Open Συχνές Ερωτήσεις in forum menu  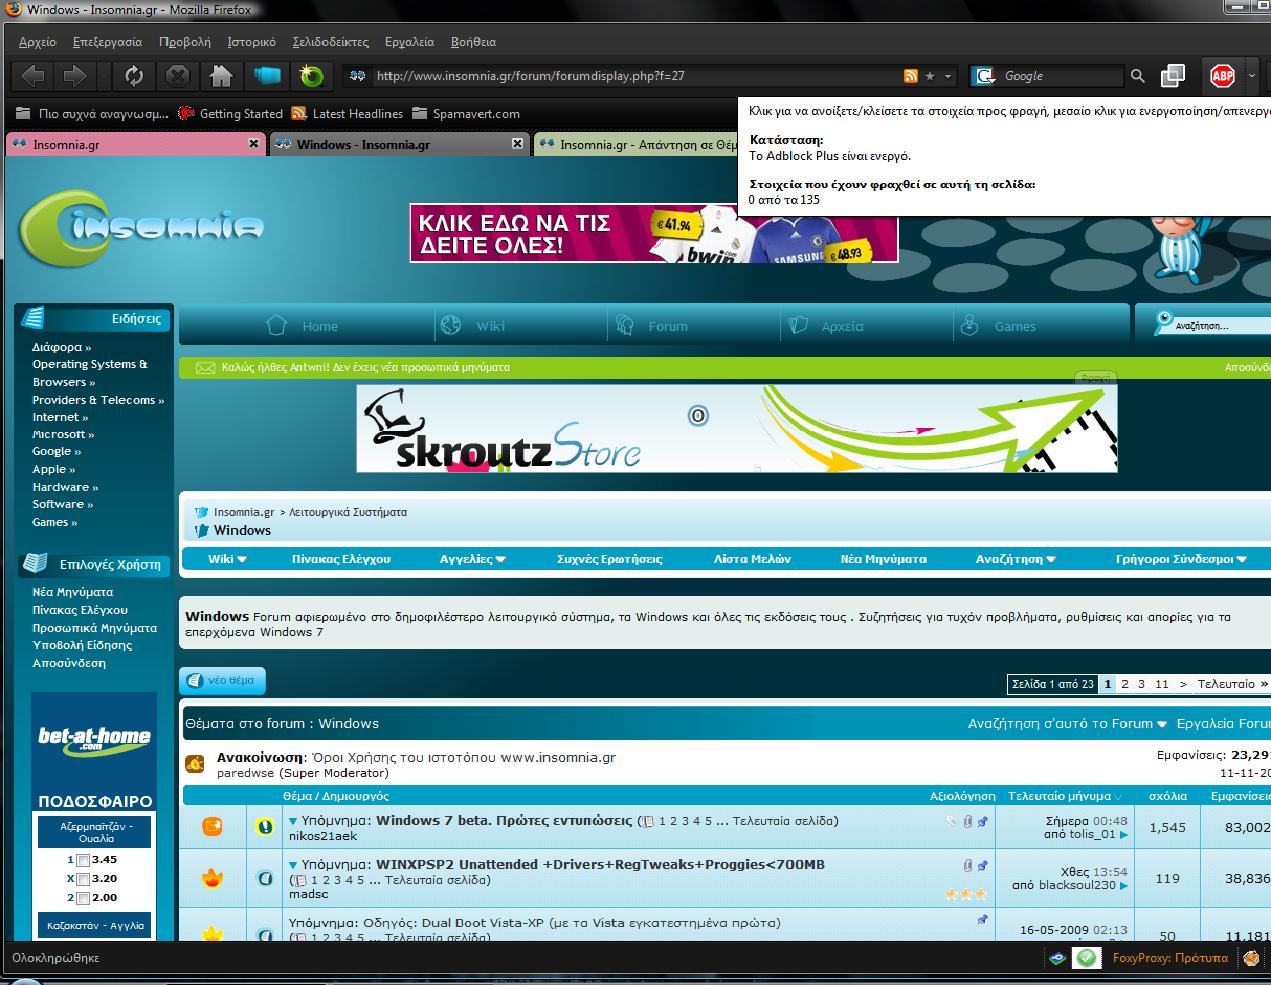609,559
